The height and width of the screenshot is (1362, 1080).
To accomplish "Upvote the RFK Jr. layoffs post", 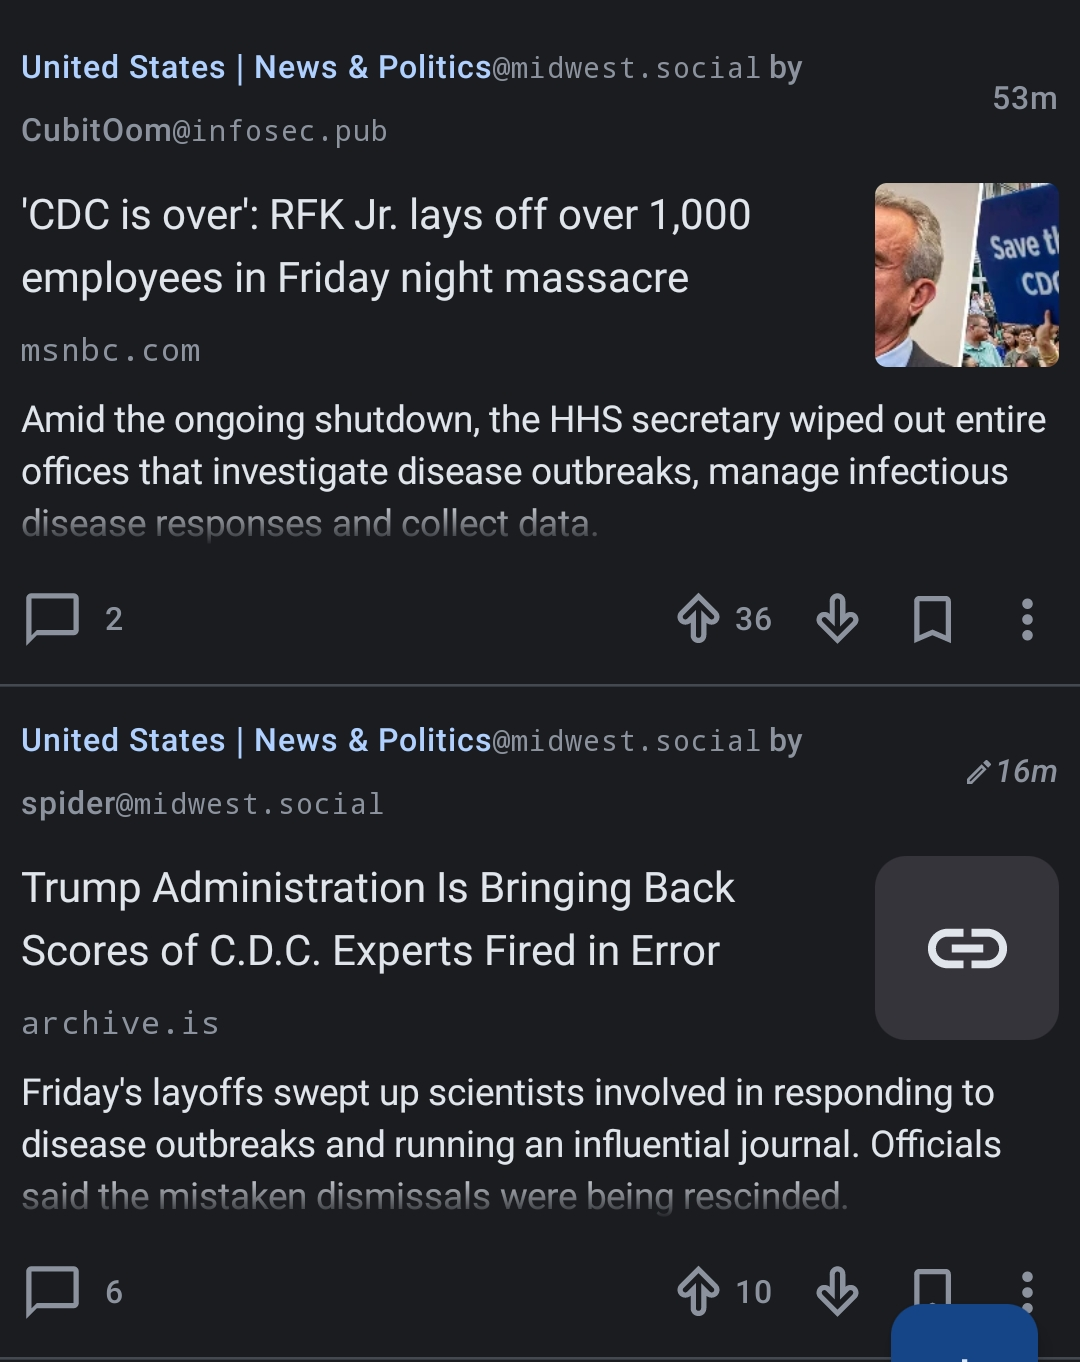I will tap(698, 618).
